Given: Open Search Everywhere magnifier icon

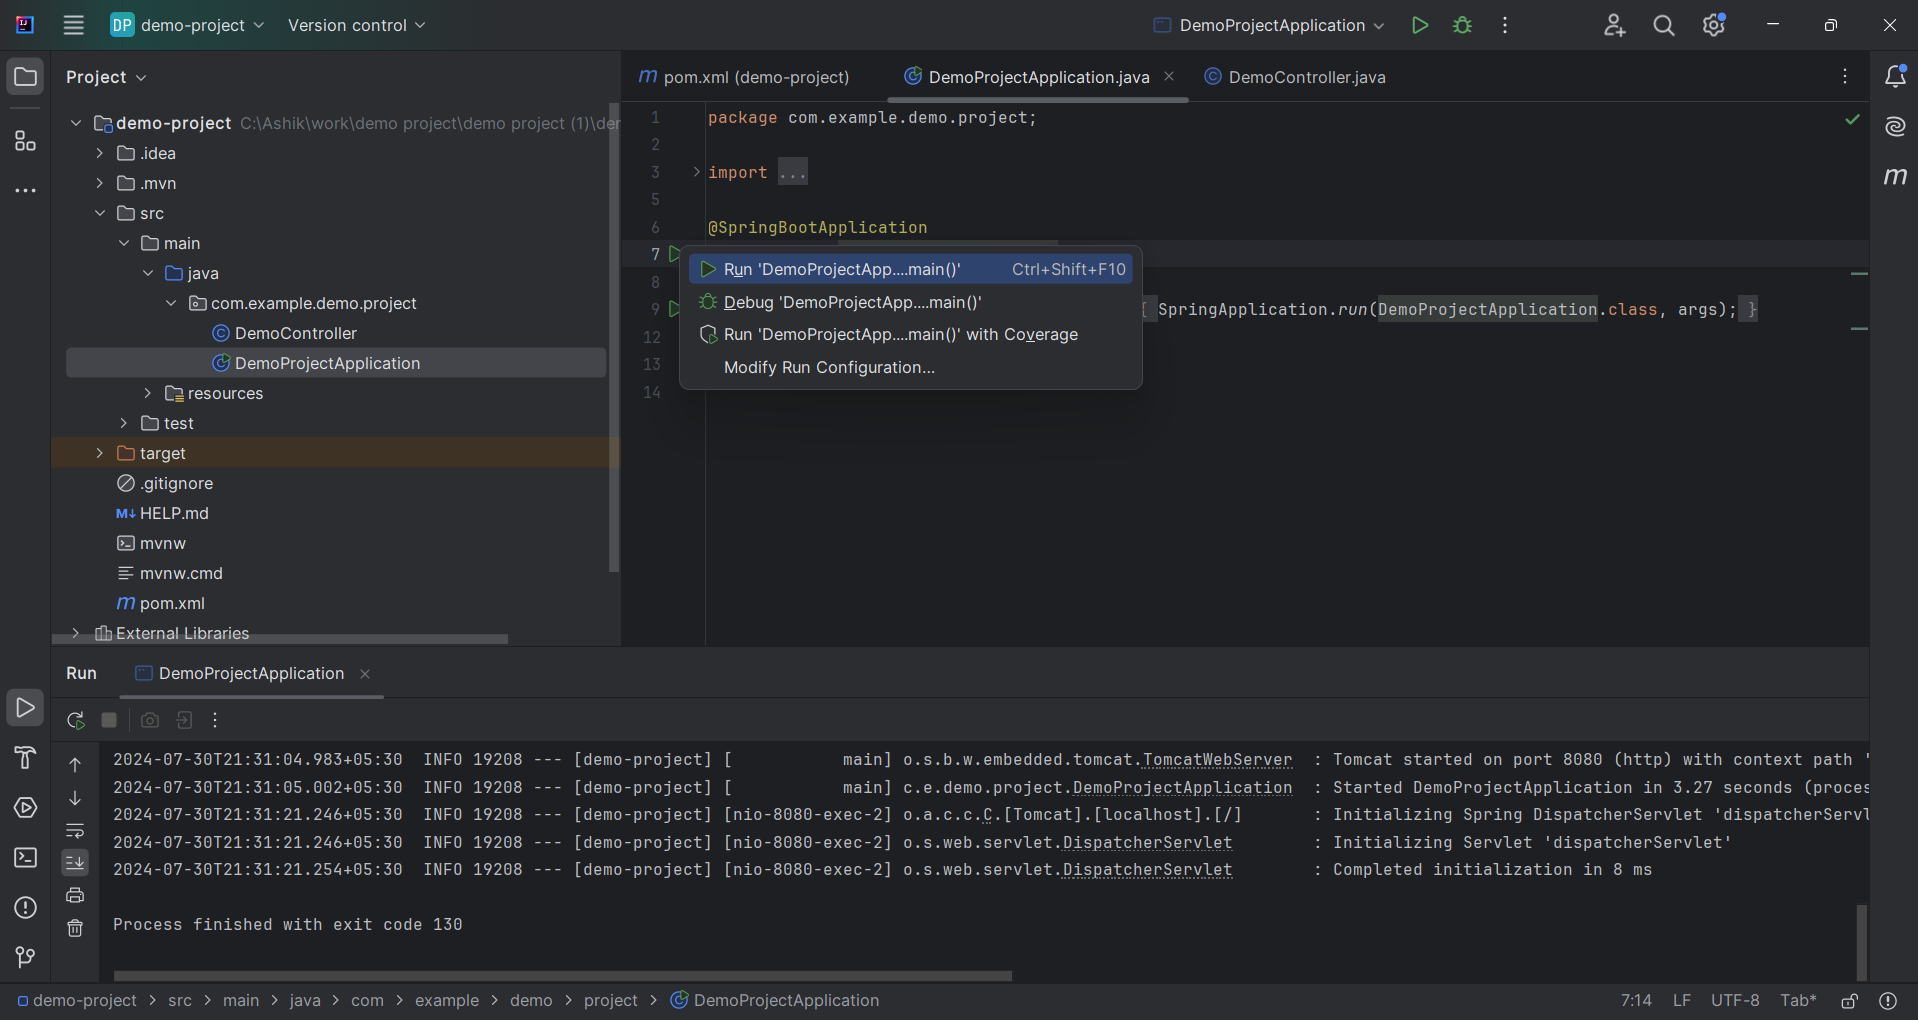Looking at the screenshot, I should (x=1664, y=25).
